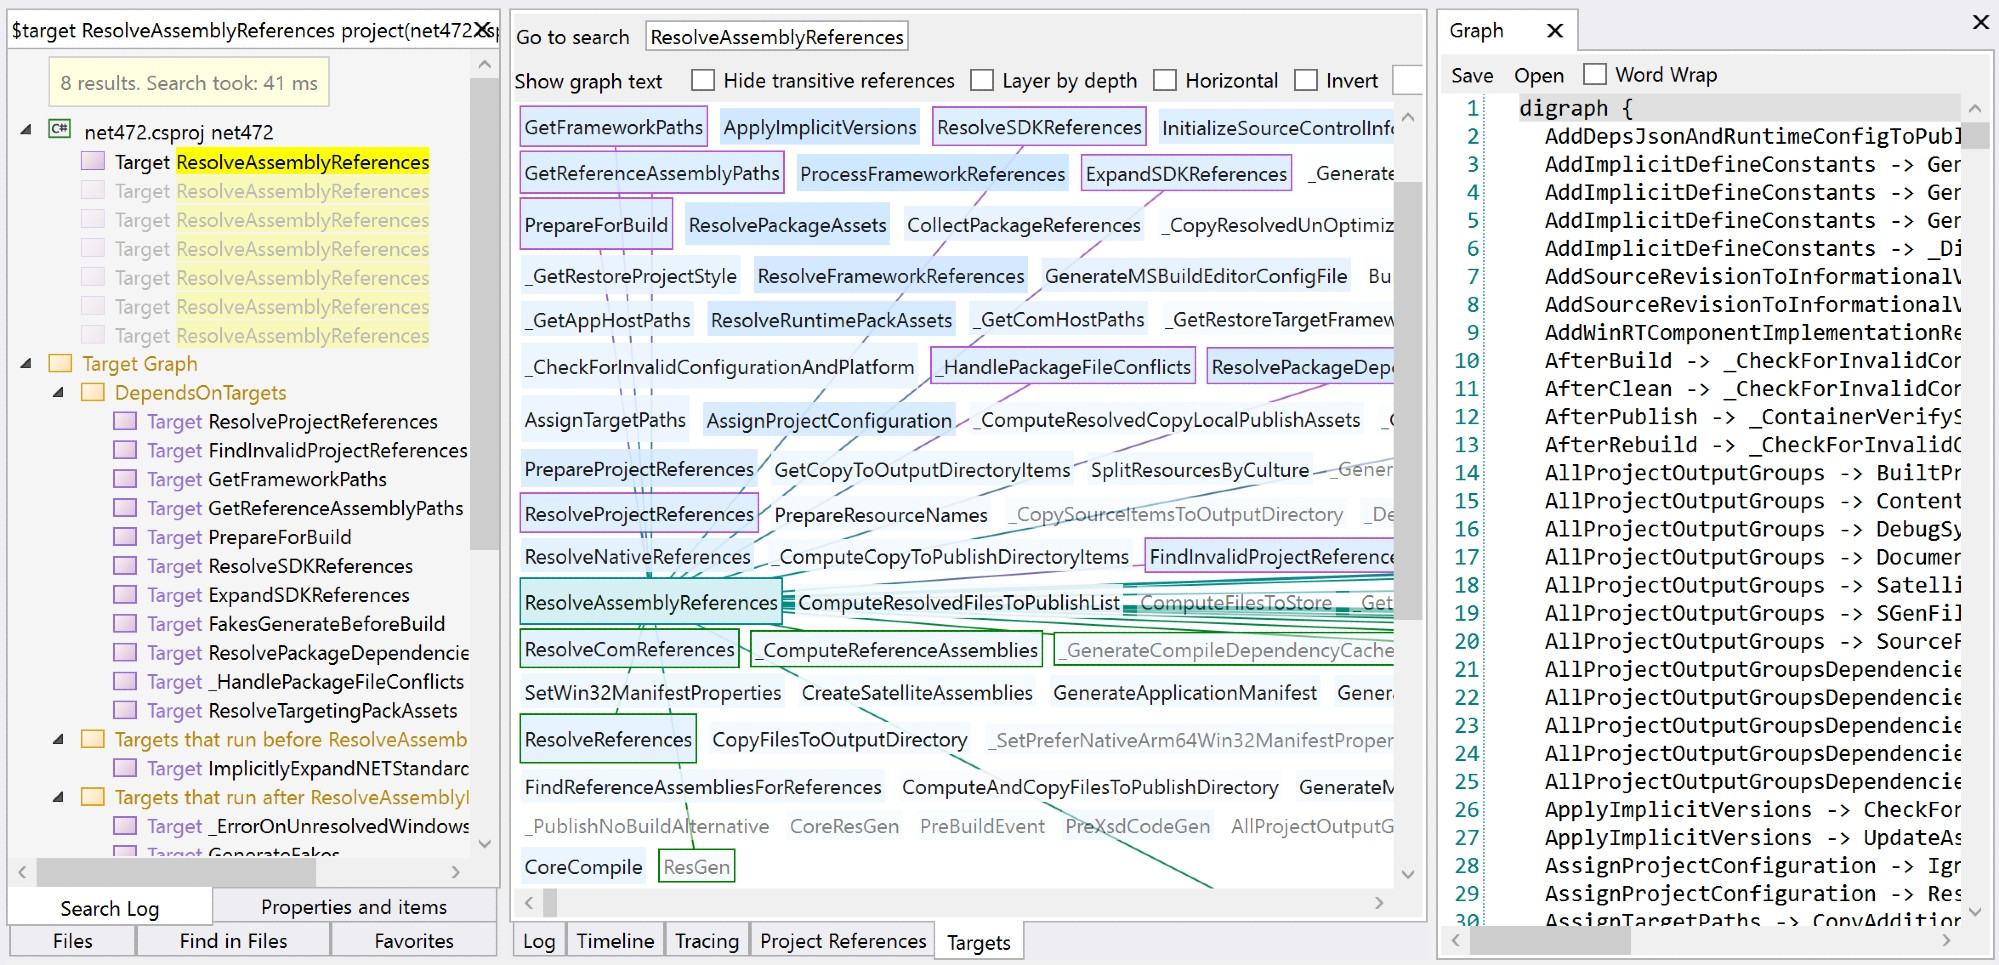The height and width of the screenshot is (965, 1999).
Task: Click the Go to search label
Action: click(x=573, y=37)
